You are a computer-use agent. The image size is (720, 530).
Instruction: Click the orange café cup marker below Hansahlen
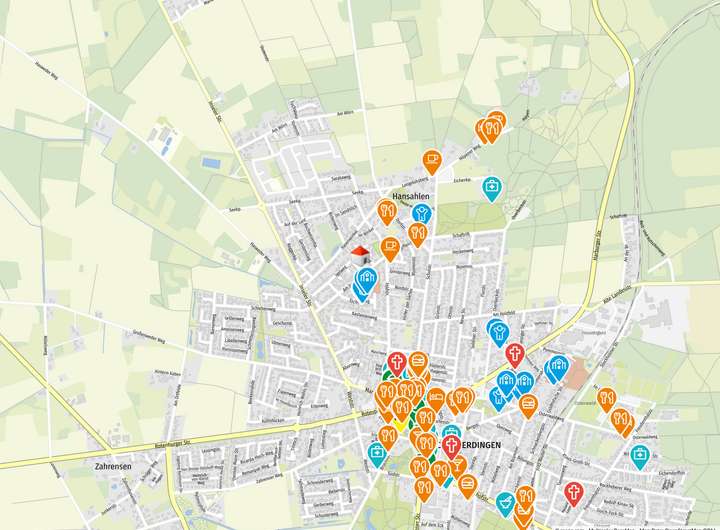tap(390, 245)
